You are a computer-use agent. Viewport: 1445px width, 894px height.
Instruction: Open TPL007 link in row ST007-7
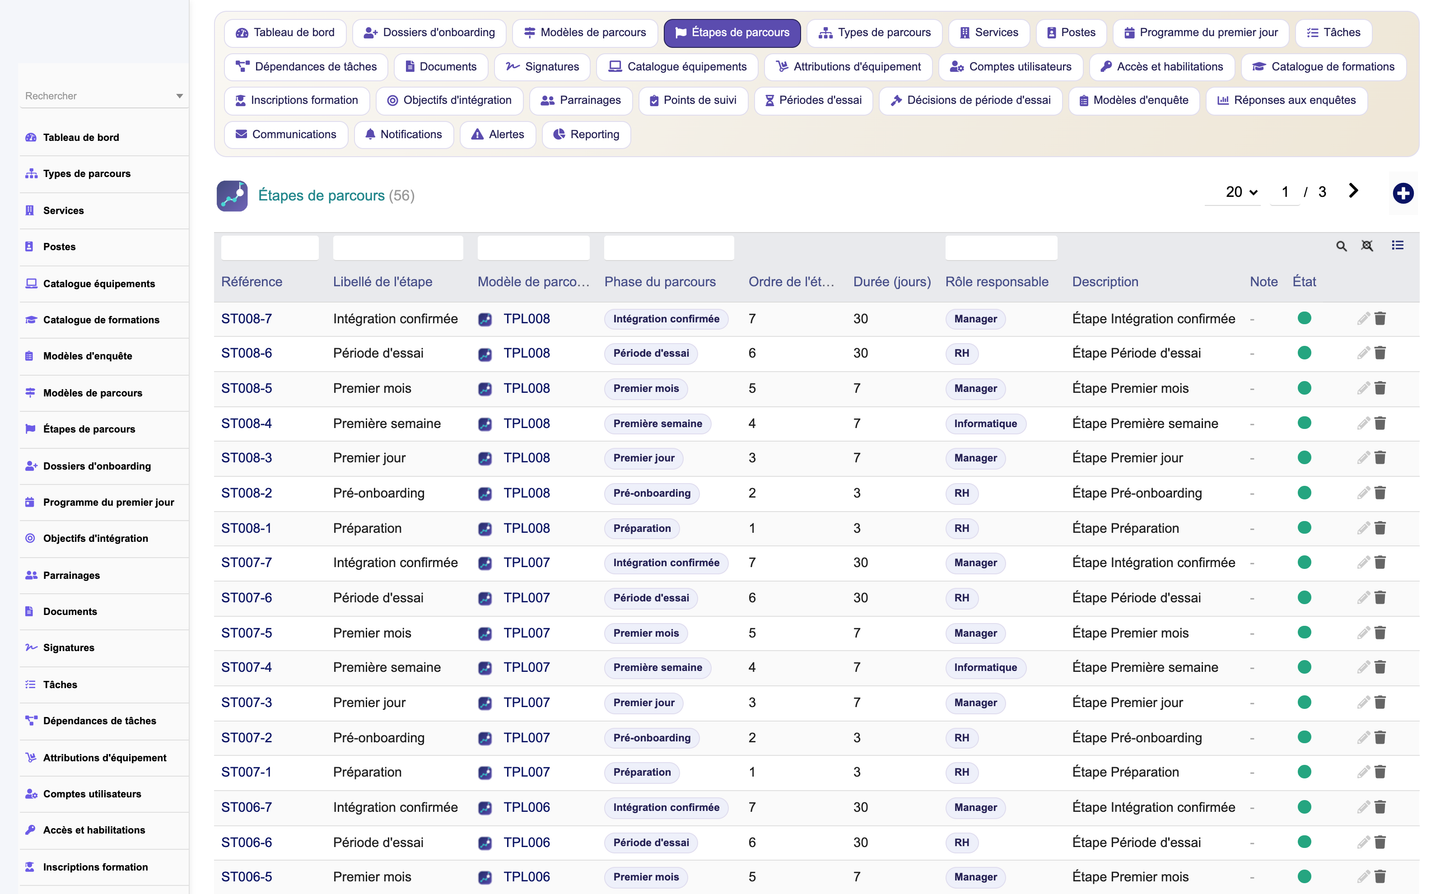[x=526, y=563]
